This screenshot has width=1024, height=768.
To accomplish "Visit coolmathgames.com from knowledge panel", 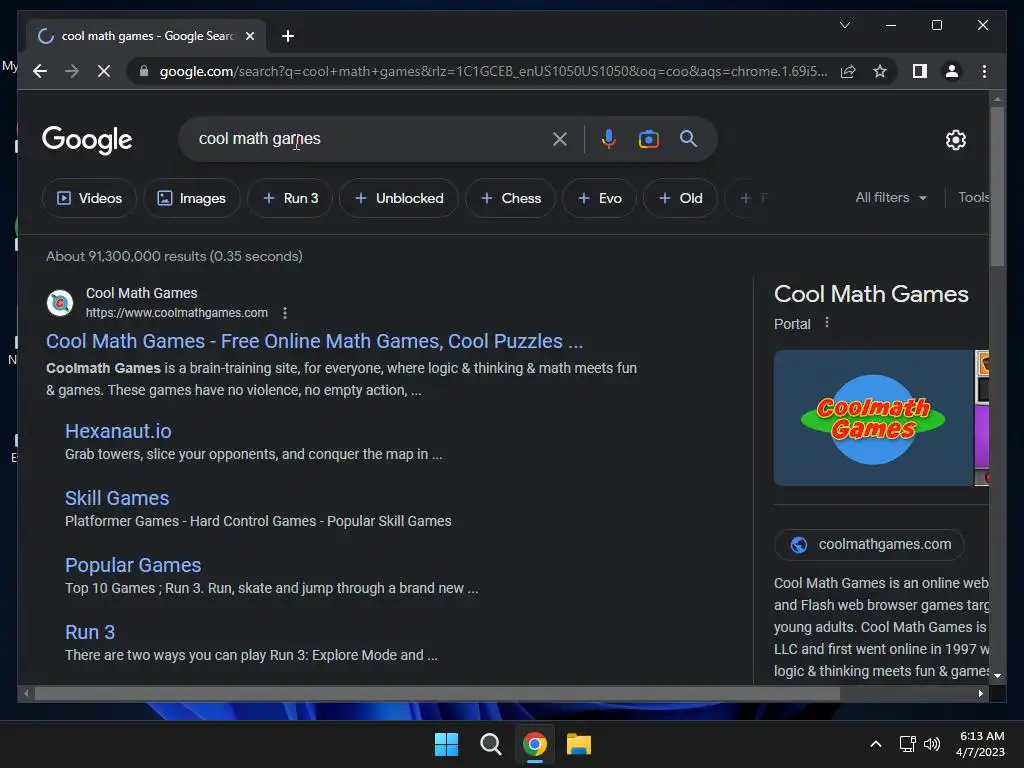I will [869, 544].
